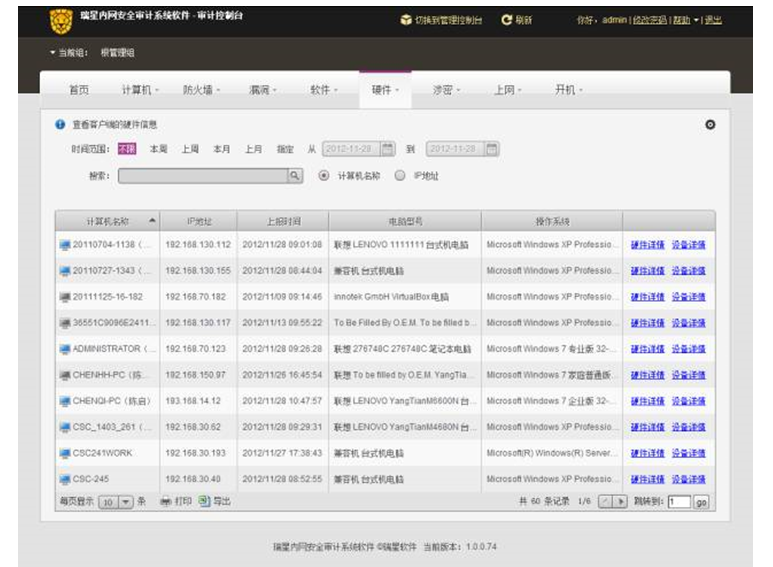The image size is (773, 567).
Task: Open 硬件详情 link for CSC-245
Action: (x=647, y=479)
